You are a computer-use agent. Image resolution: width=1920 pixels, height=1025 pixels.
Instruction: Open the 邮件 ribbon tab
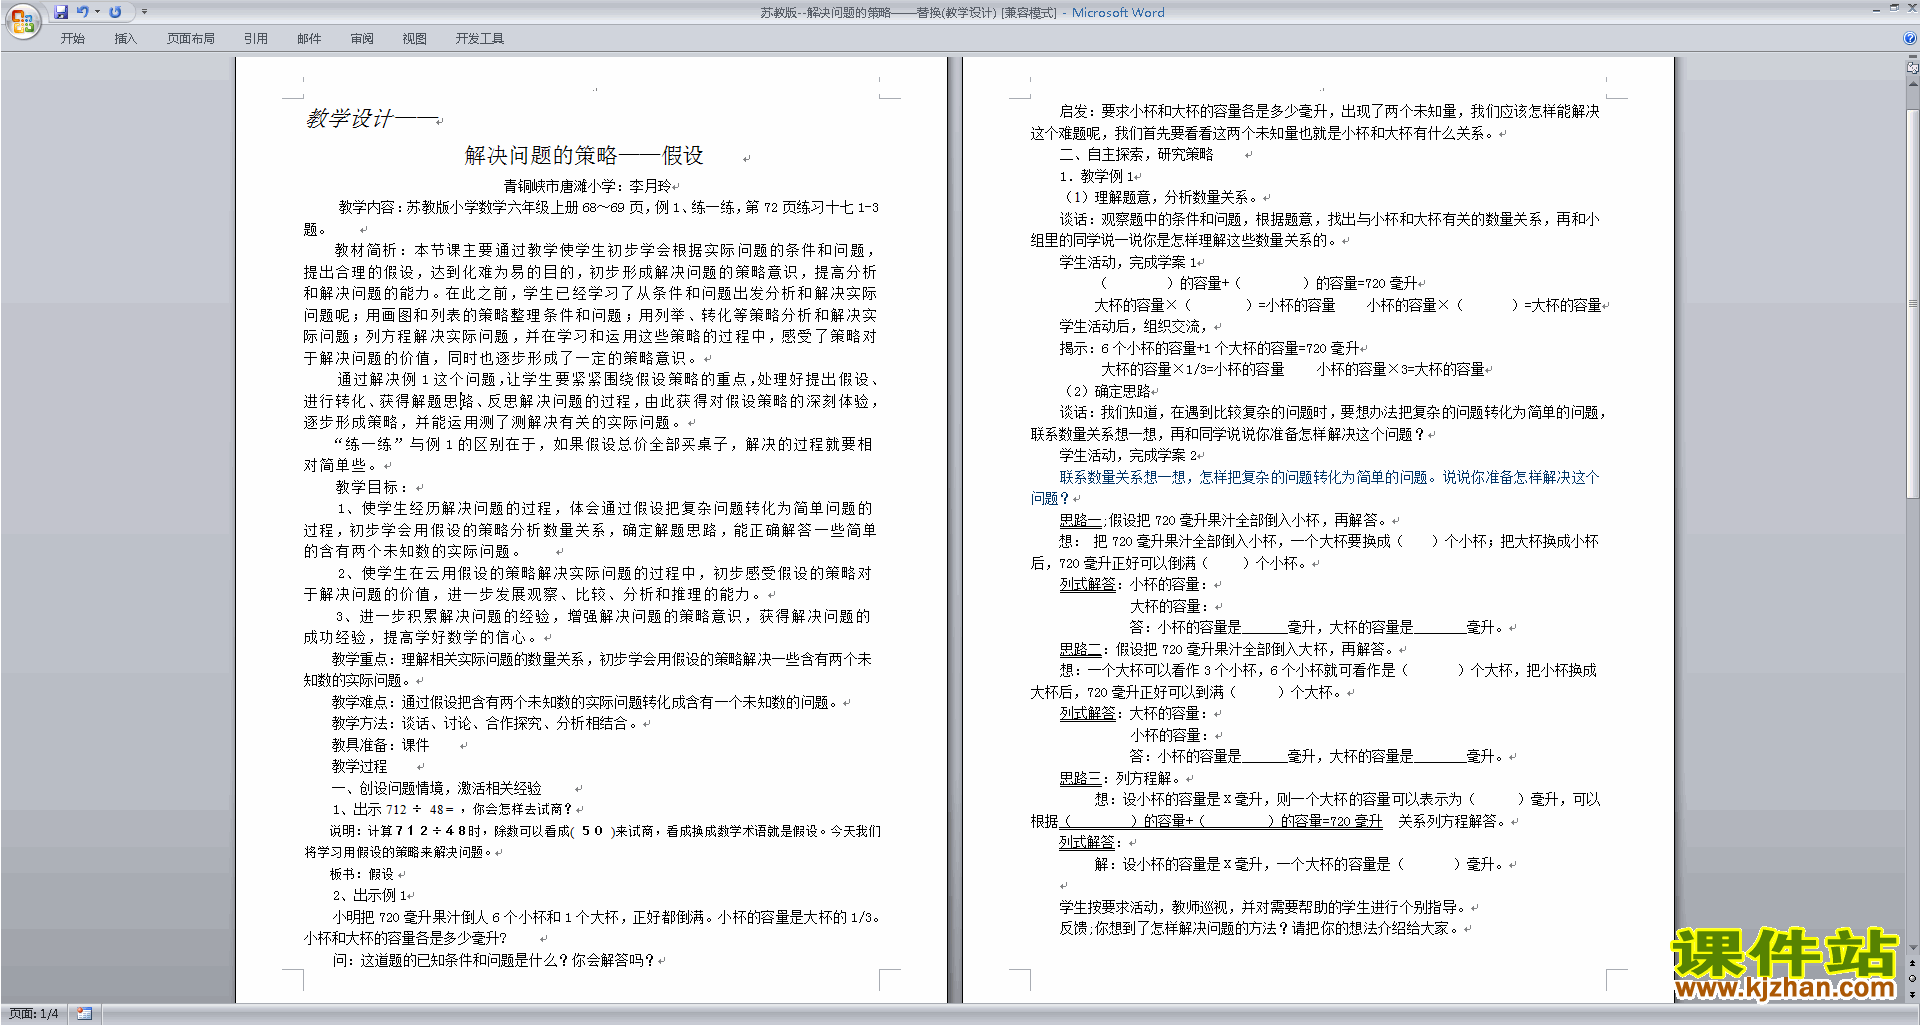click(x=309, y=39)
